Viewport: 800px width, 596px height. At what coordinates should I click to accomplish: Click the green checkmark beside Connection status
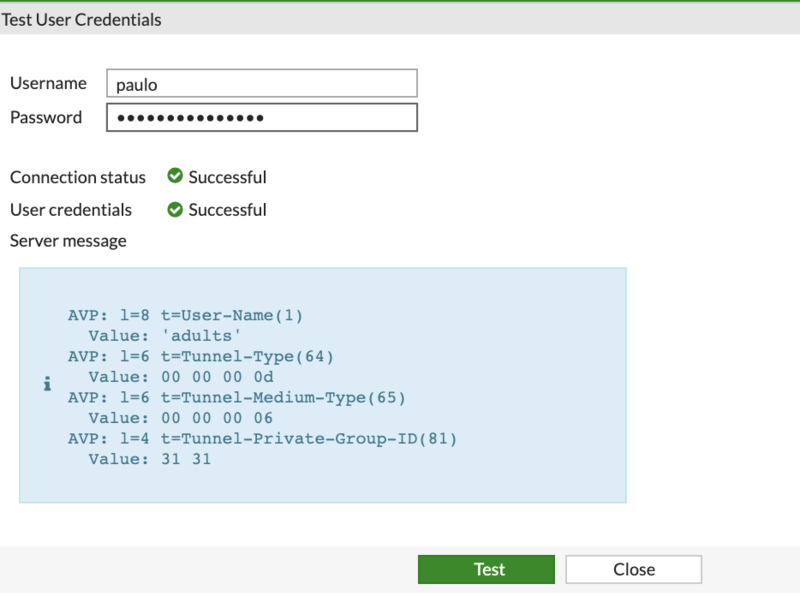coord(175,176)
